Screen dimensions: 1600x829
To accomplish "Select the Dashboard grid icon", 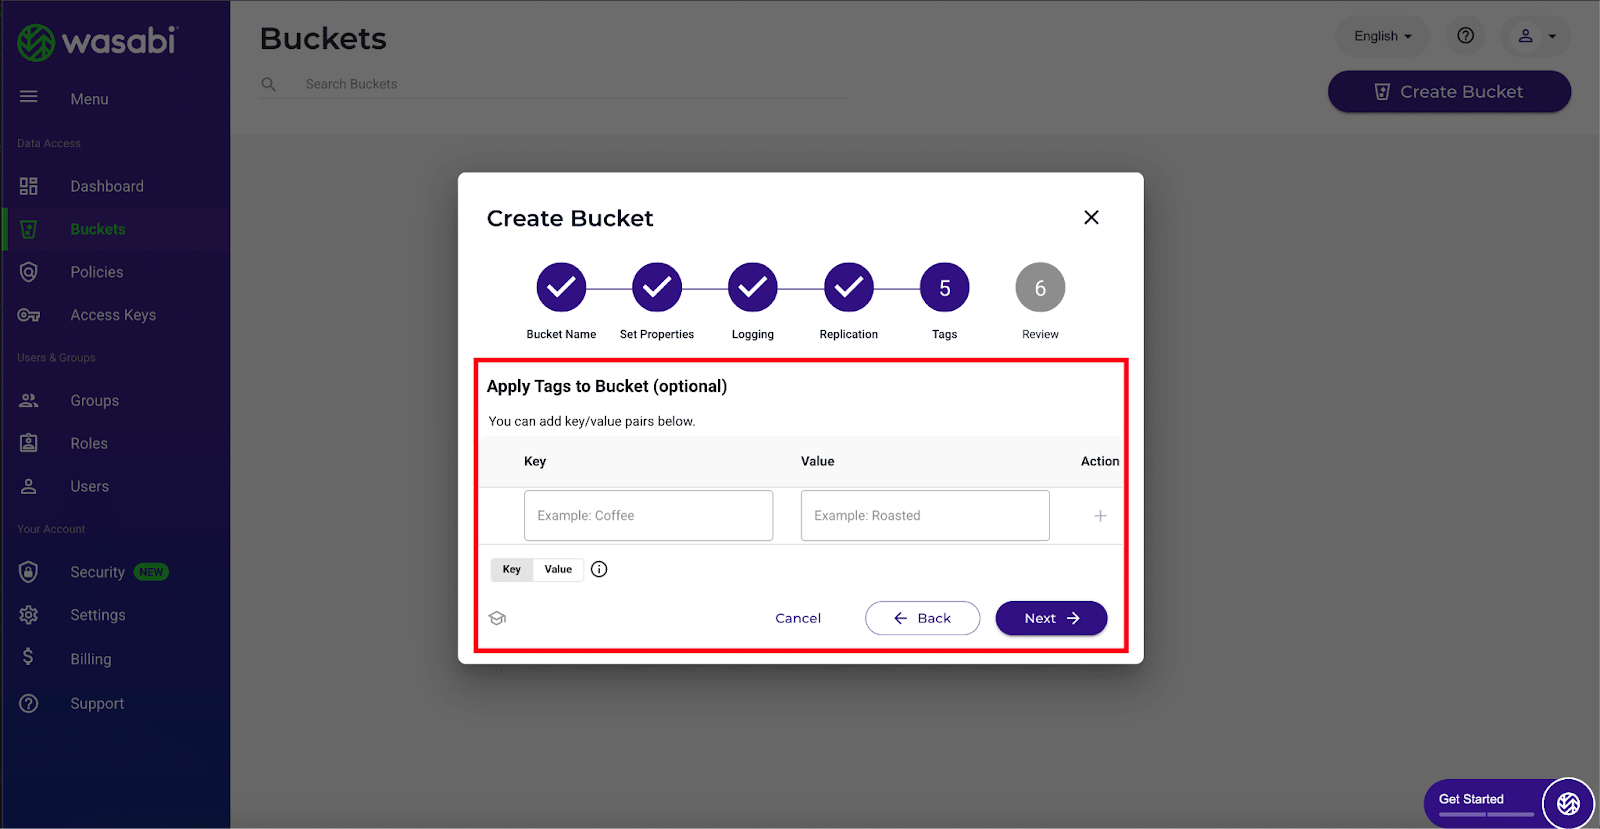I will [29, 186].
